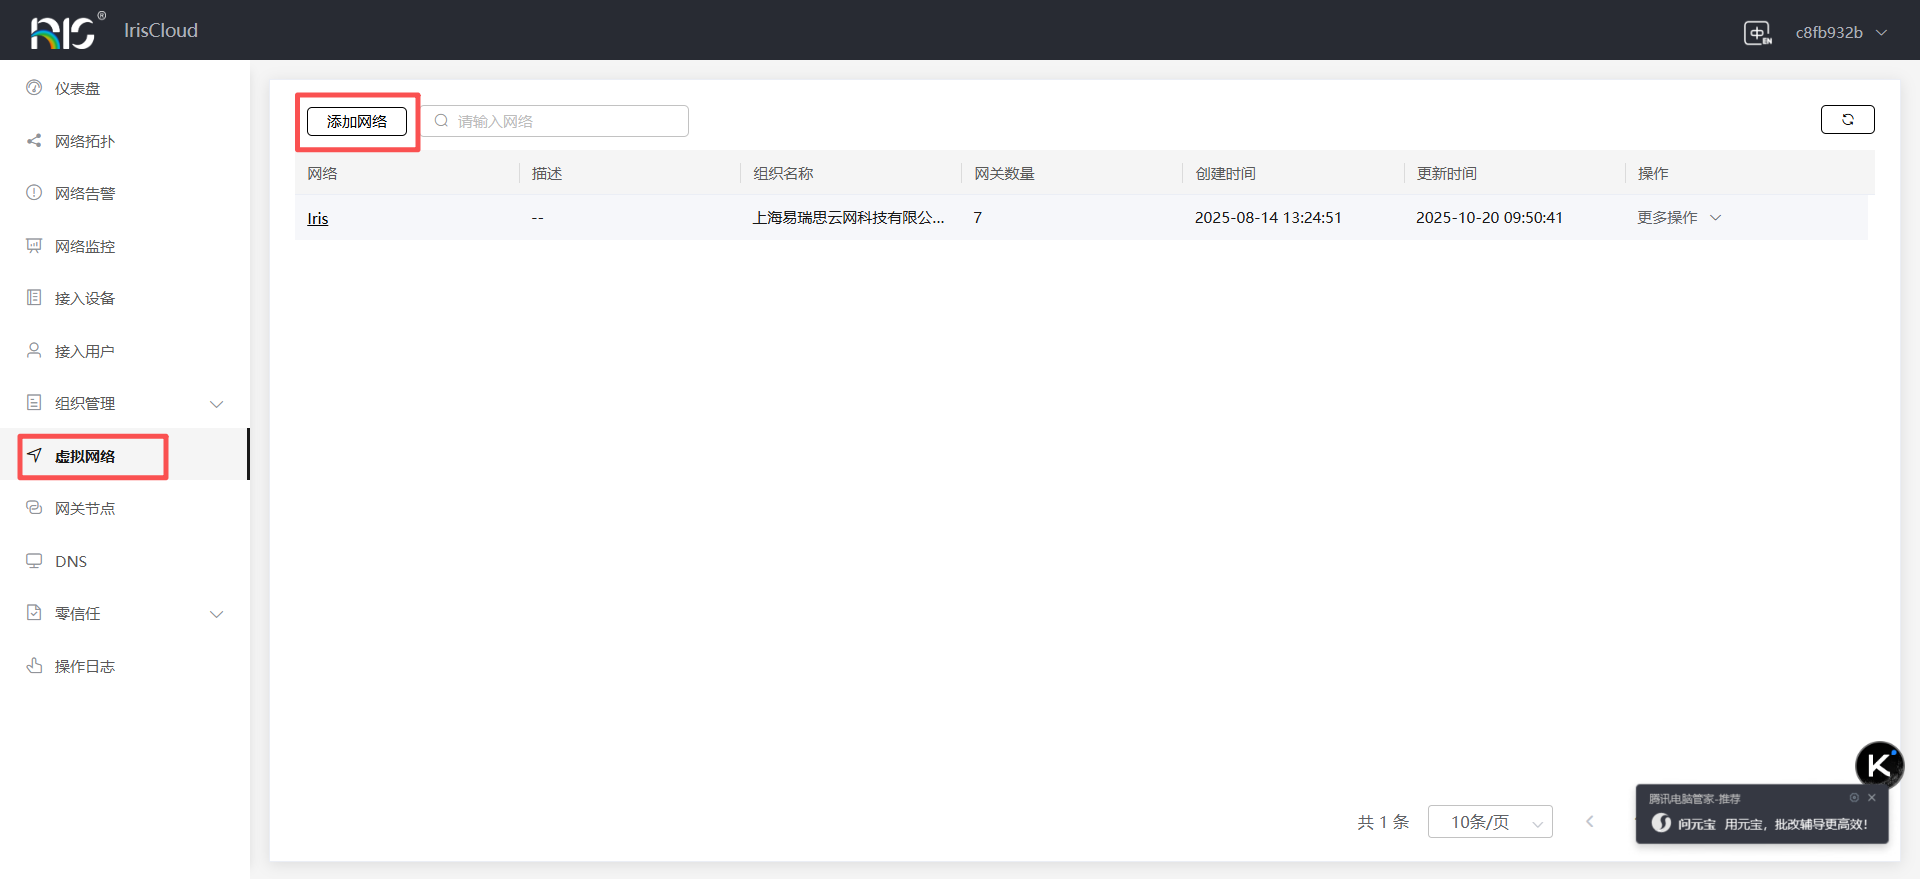Open the 更多操作 dropdown for Iris

pos(1678,218)
